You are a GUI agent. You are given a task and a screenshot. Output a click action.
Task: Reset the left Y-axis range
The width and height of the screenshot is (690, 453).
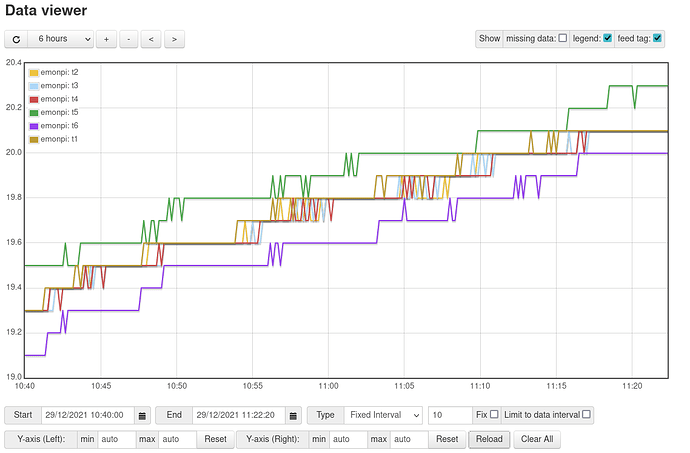216,439
